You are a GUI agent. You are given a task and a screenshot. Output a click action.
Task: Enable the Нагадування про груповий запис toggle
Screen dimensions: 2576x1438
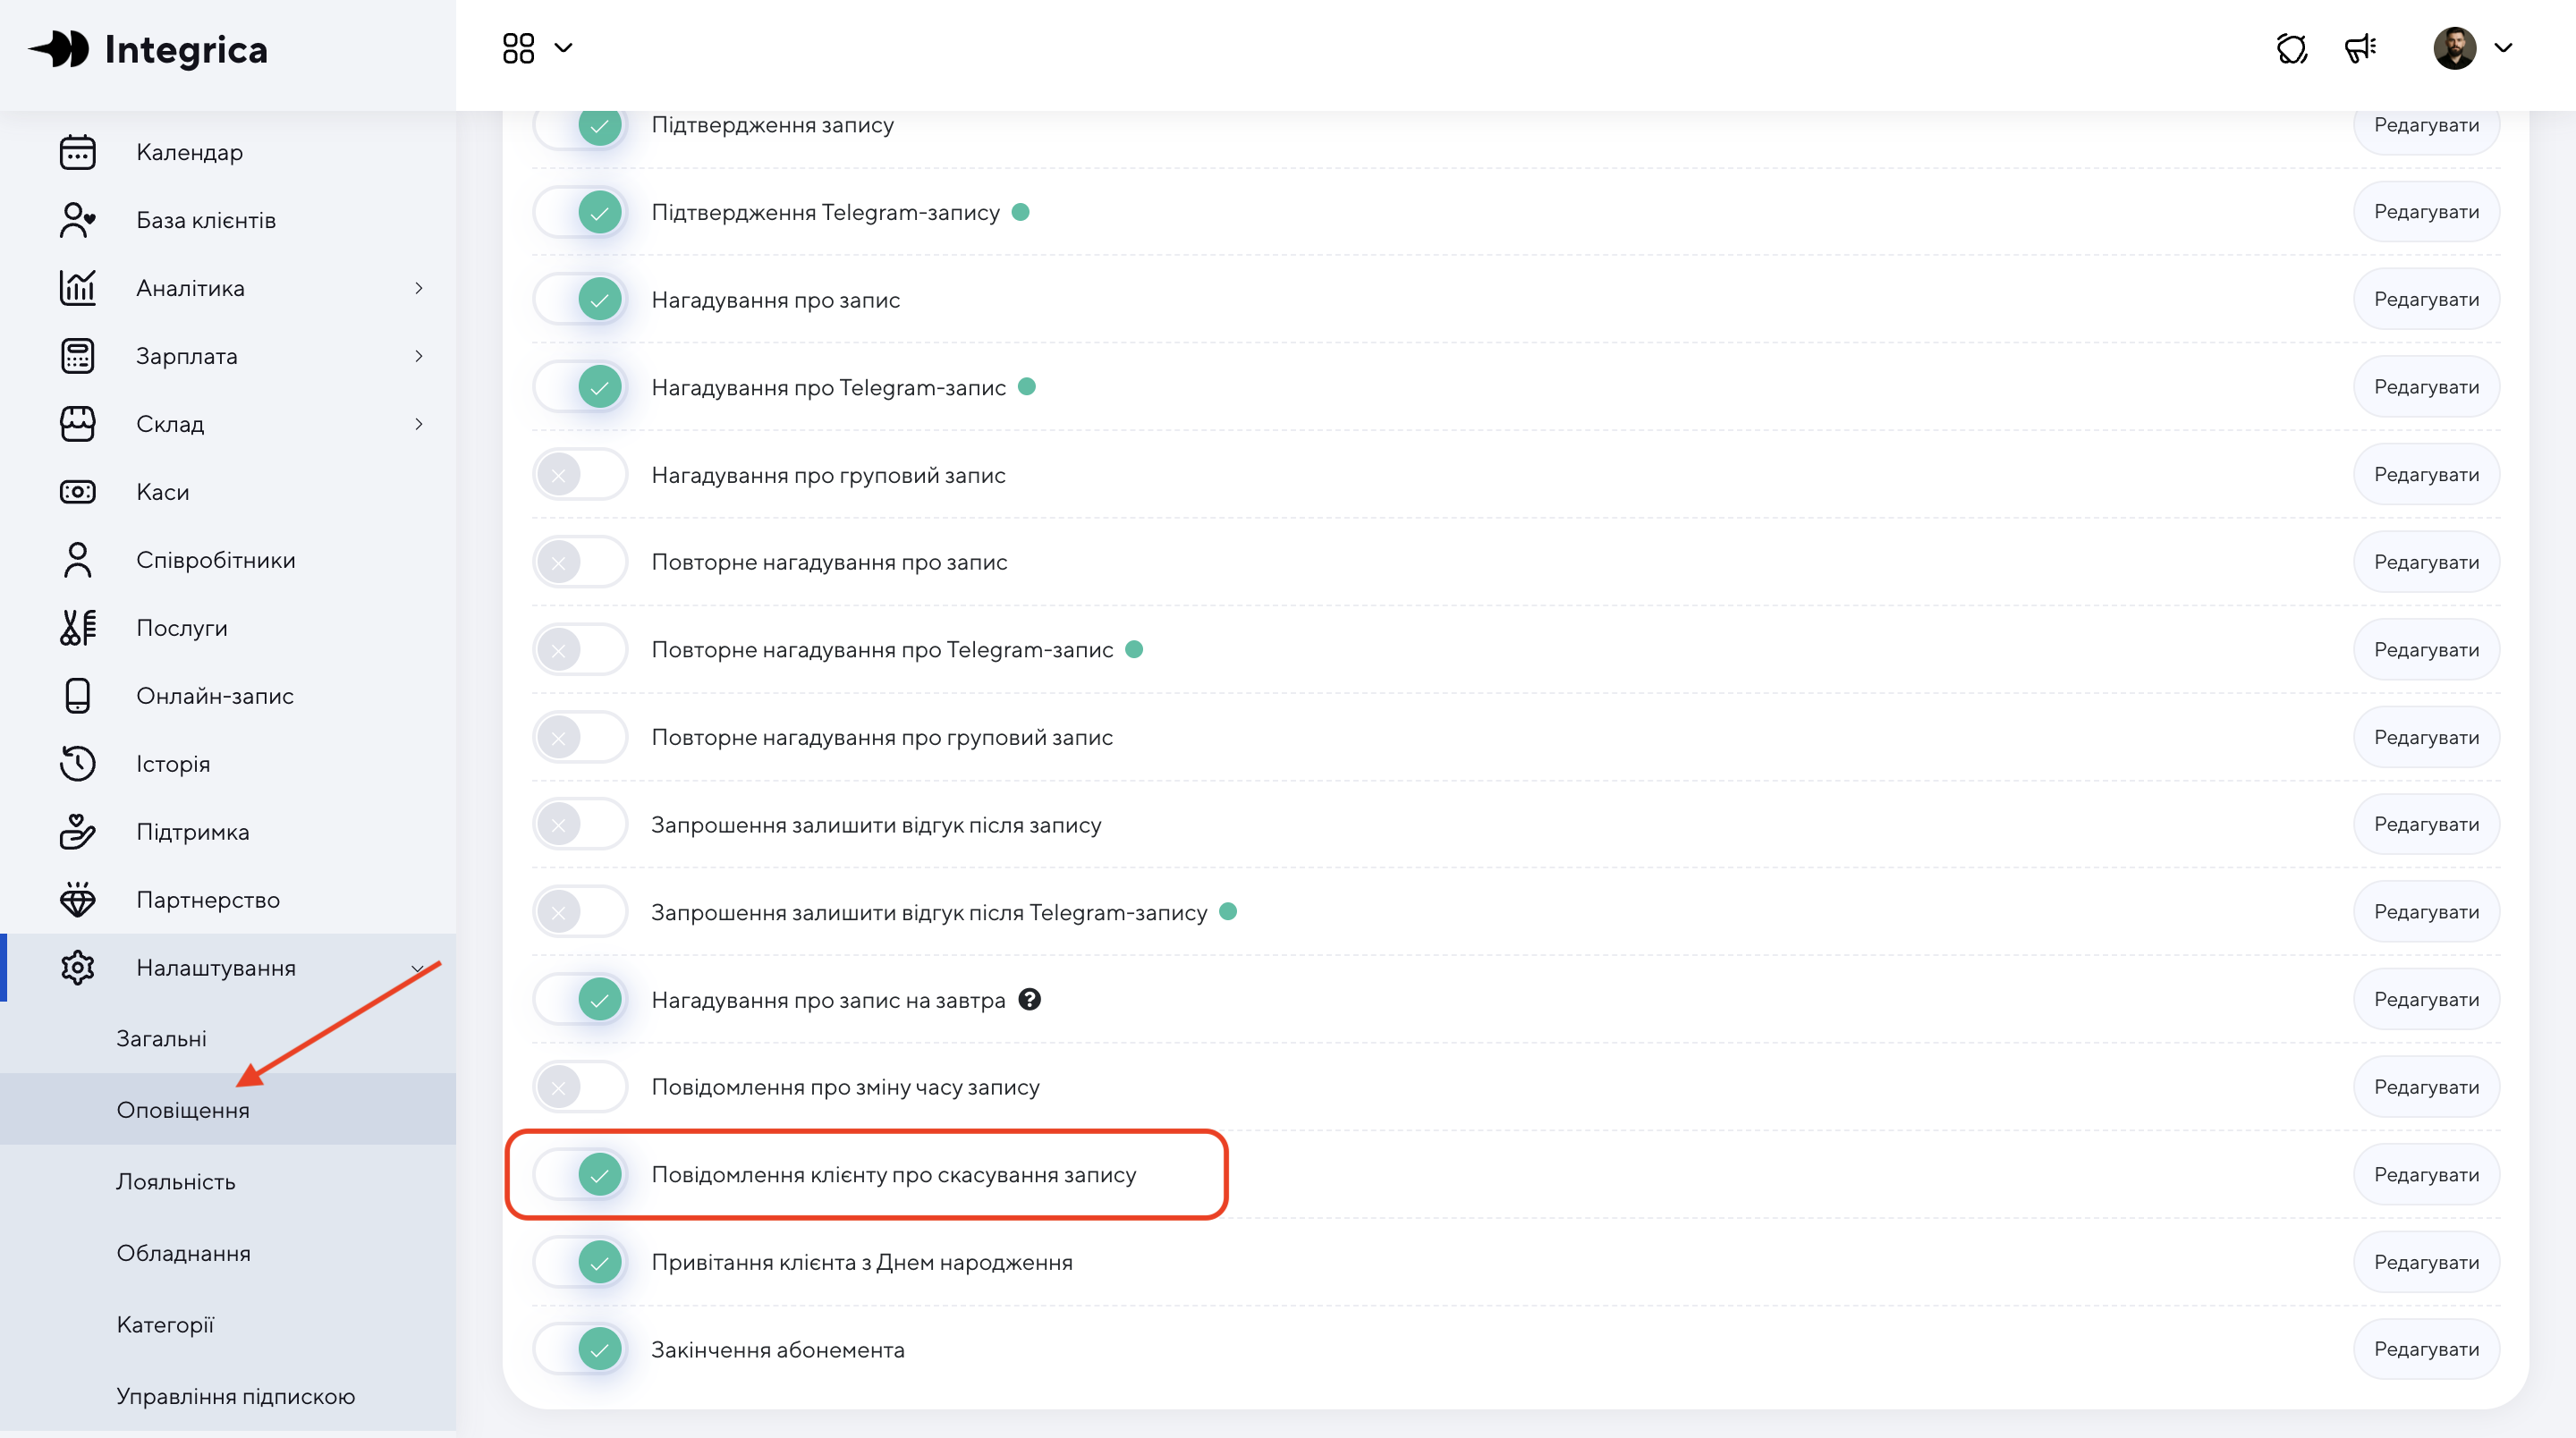coord(580,475)
